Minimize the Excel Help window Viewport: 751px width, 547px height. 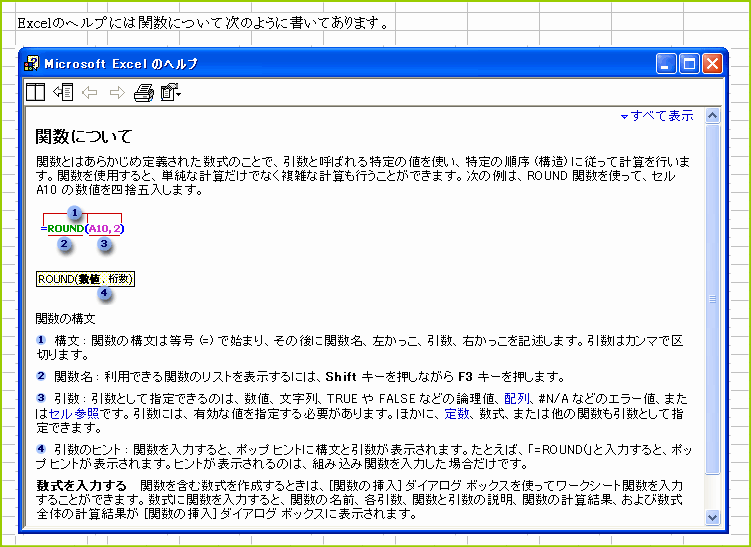tap(666, 63)
